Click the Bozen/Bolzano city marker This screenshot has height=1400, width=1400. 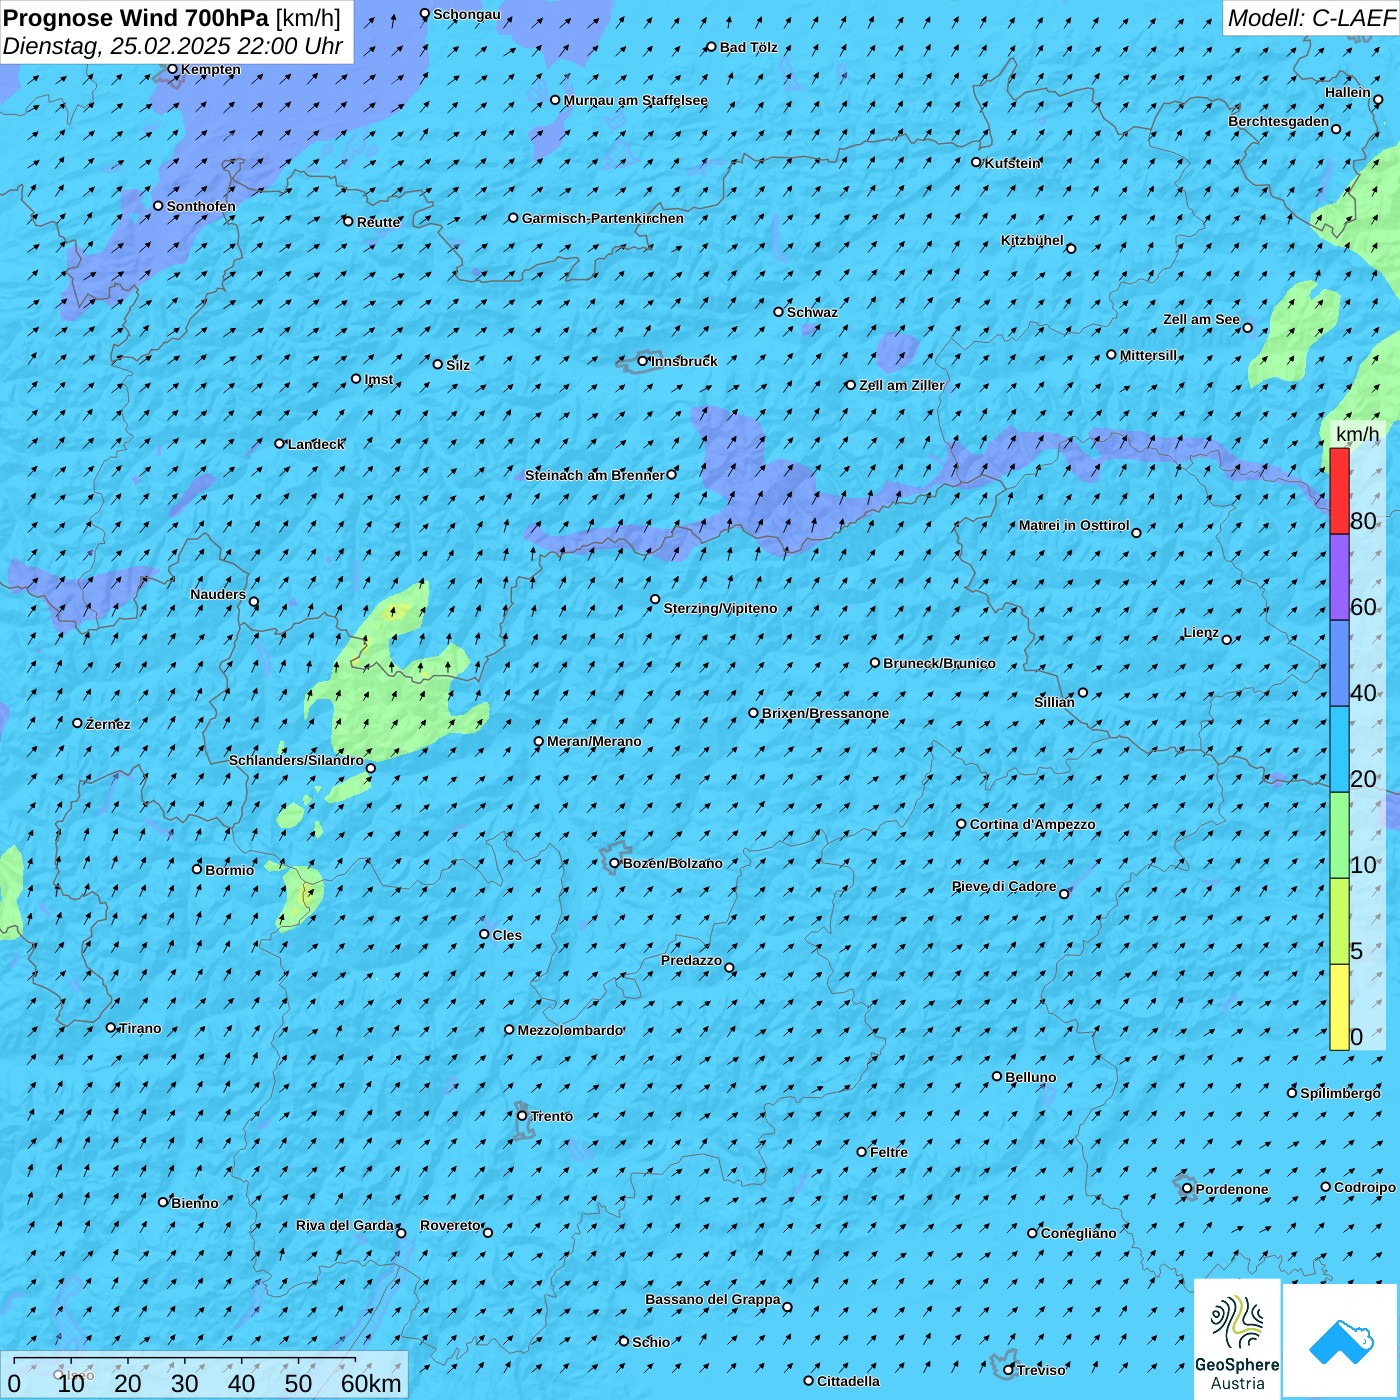coord(615,863)
